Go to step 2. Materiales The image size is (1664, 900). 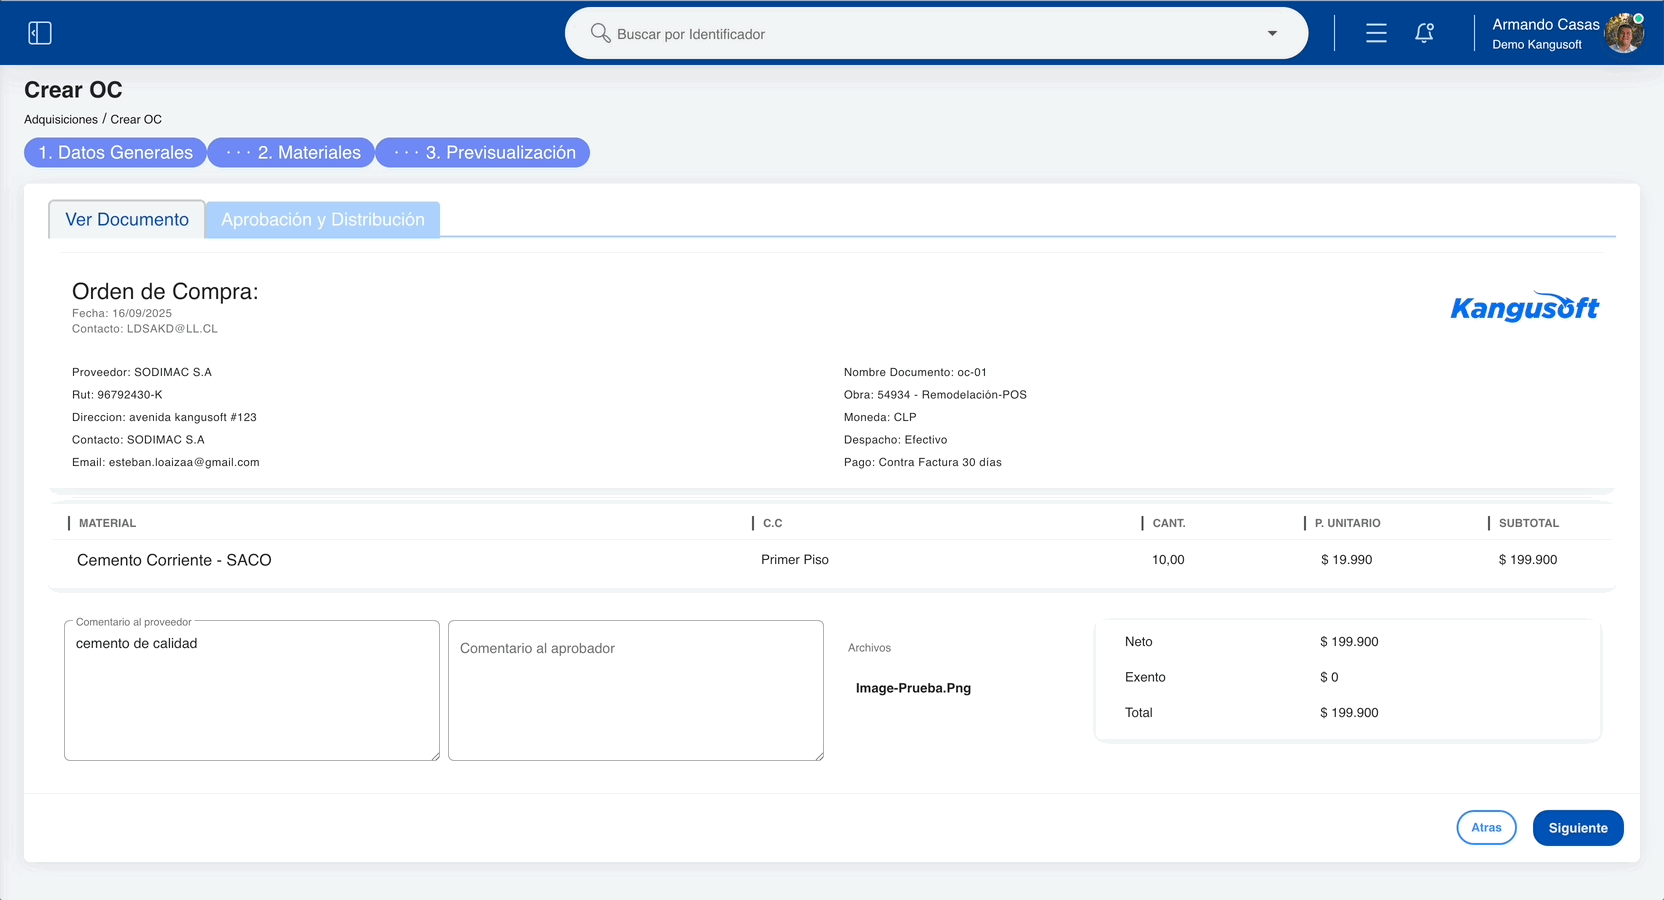pos(291,152)
